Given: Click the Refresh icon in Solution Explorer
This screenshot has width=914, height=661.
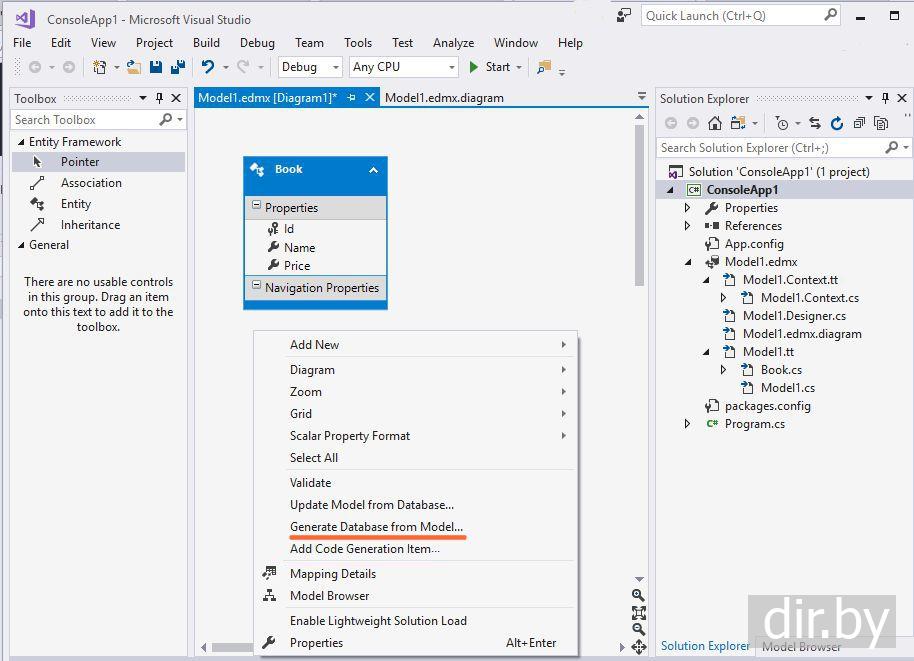Looking at the screenshot, I should point(836,123).
